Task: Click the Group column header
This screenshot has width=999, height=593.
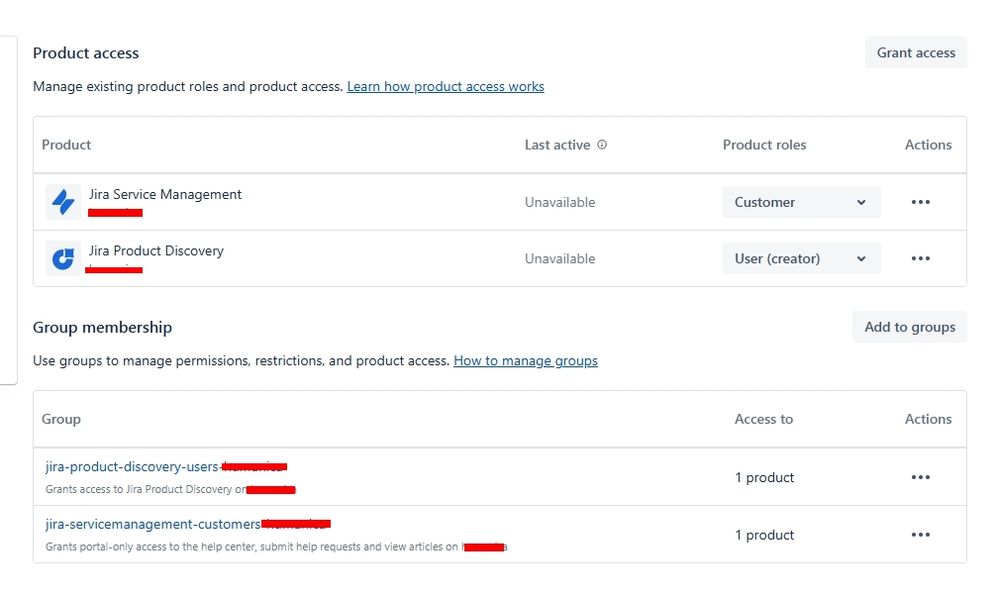Action: click(x=61, y=419)
